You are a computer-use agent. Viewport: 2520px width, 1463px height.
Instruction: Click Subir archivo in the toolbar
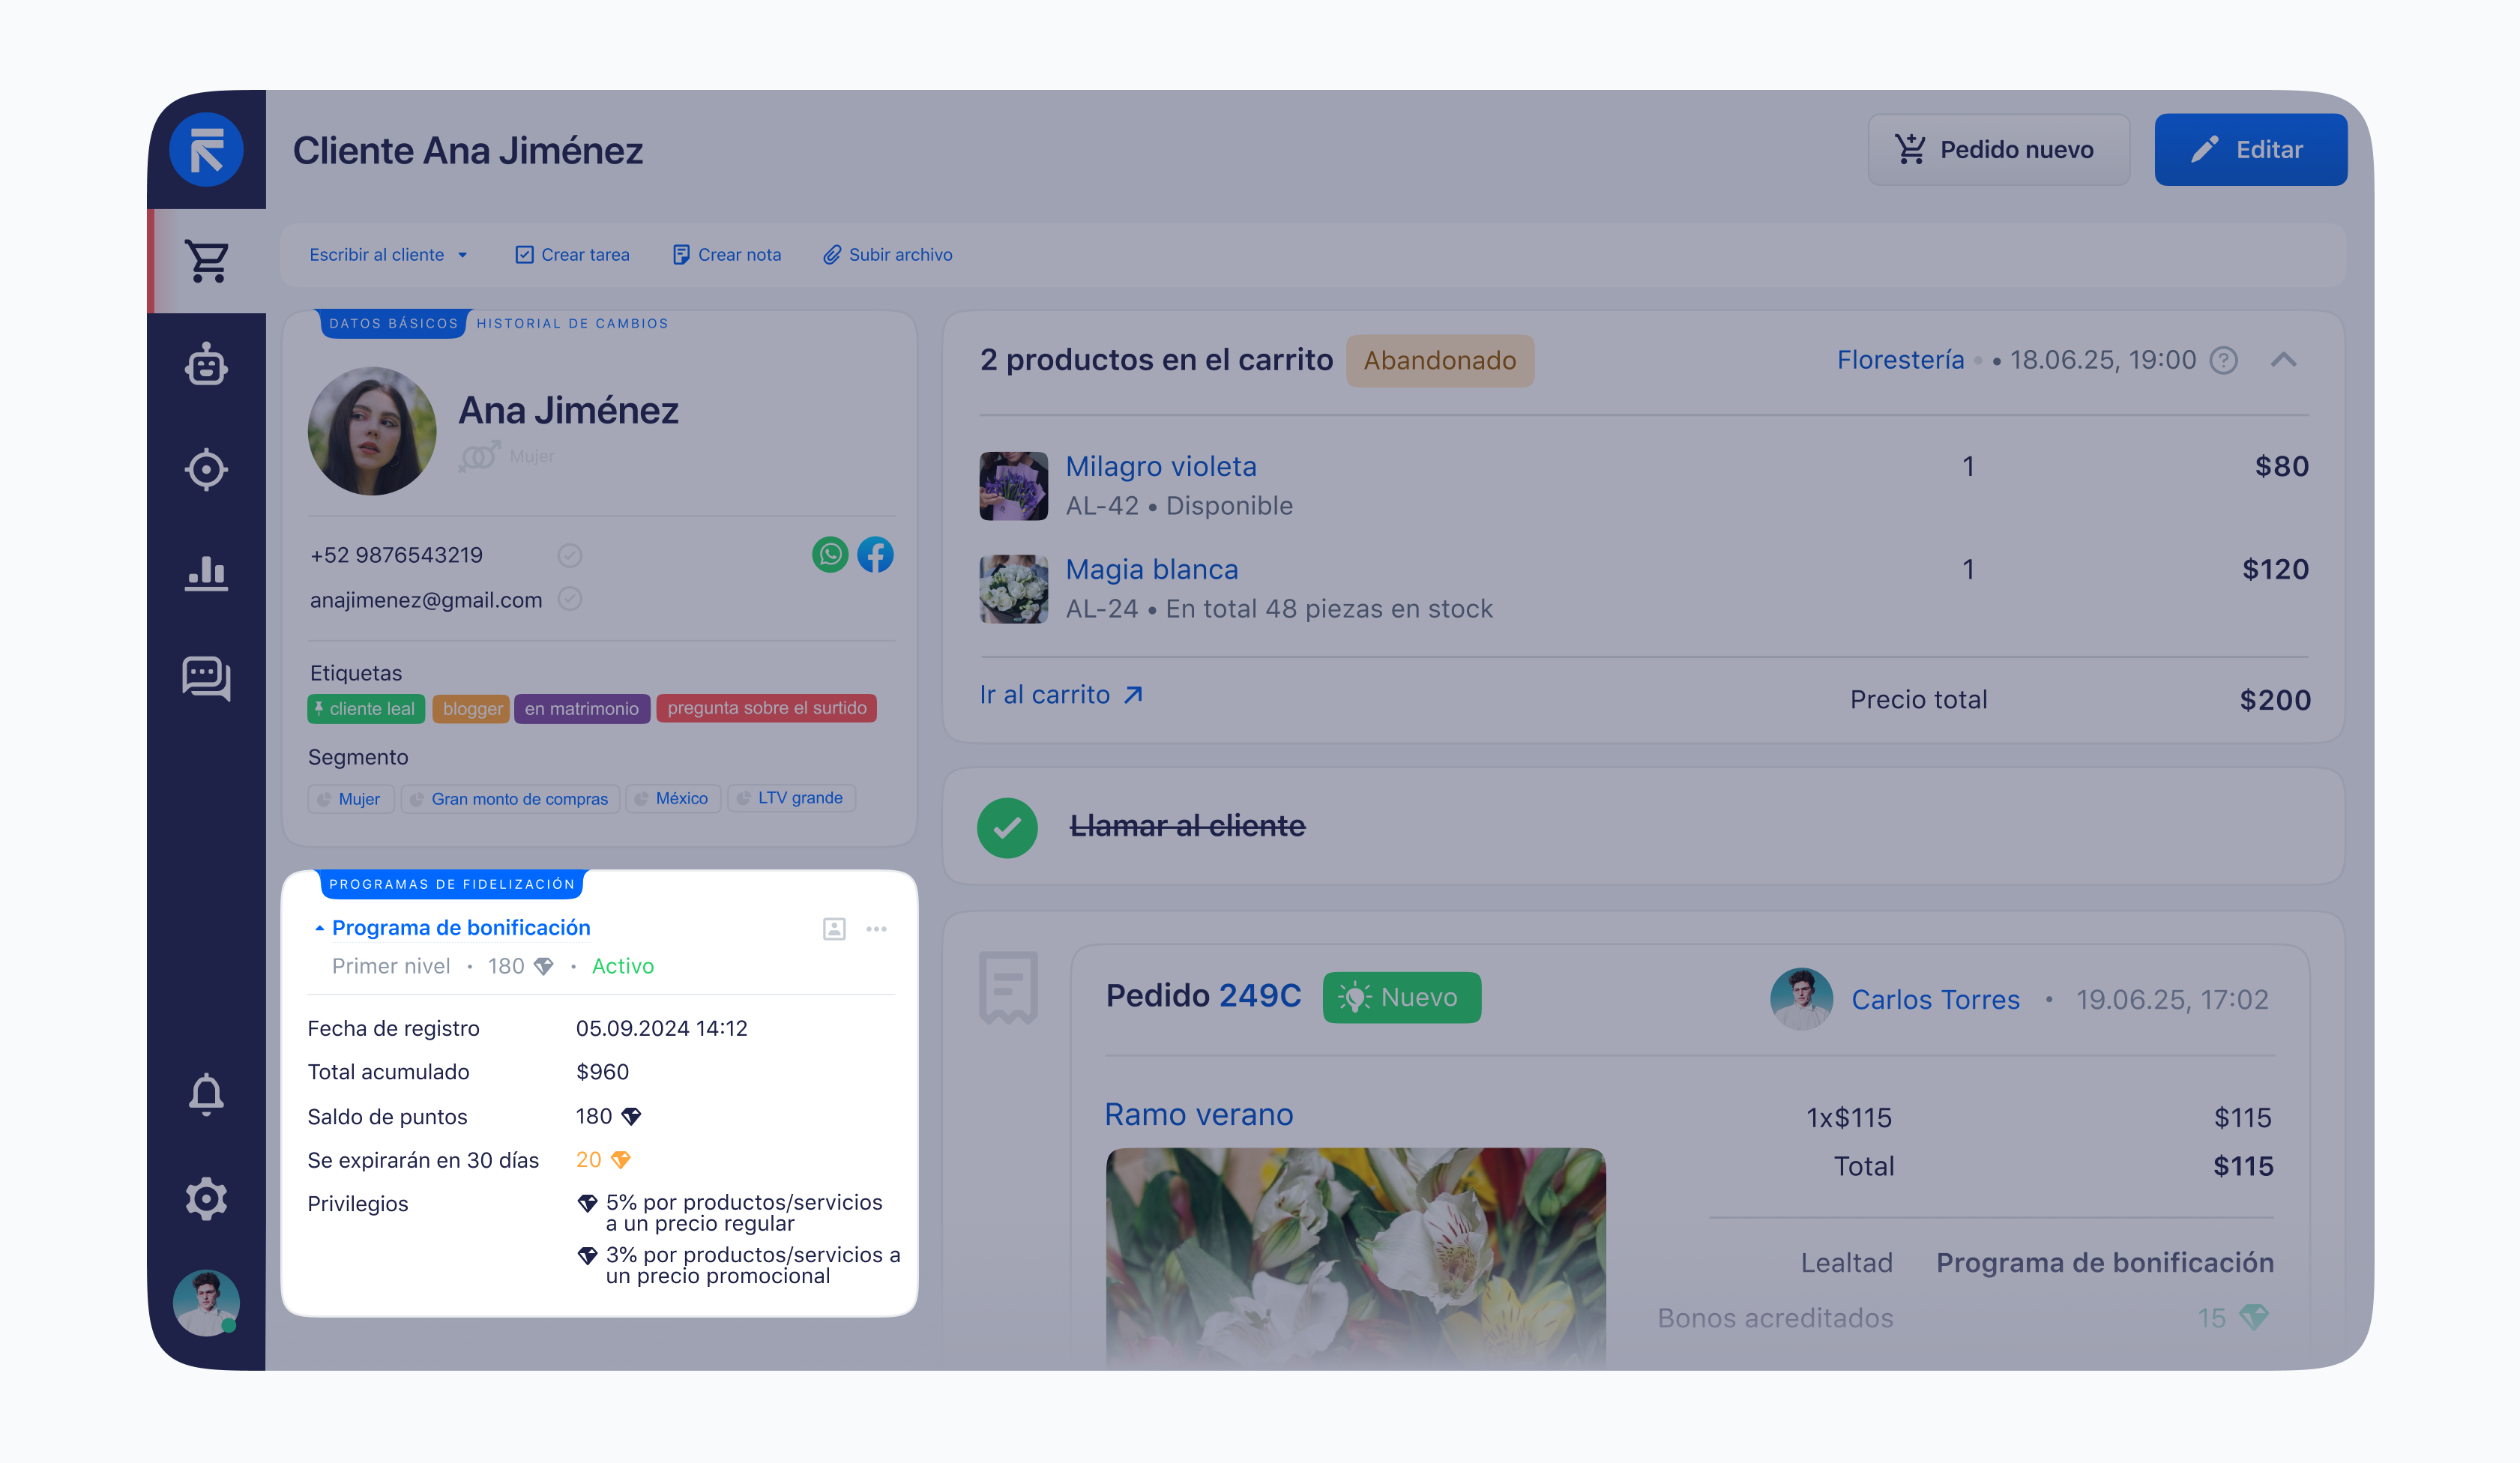pos(888,255)
